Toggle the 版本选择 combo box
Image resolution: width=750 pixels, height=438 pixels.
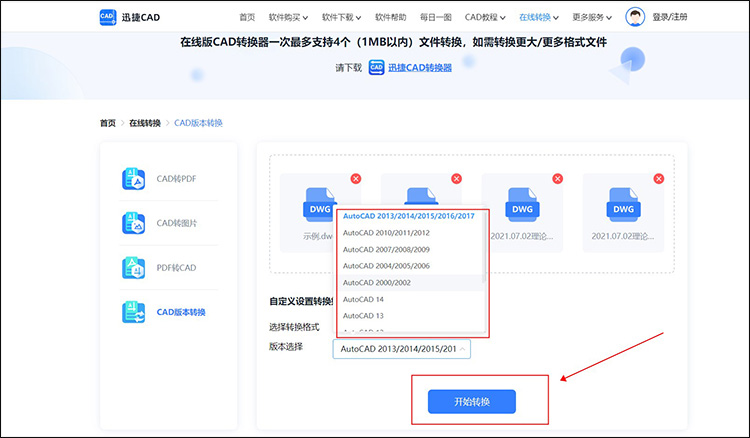click(x=402, y=349)
